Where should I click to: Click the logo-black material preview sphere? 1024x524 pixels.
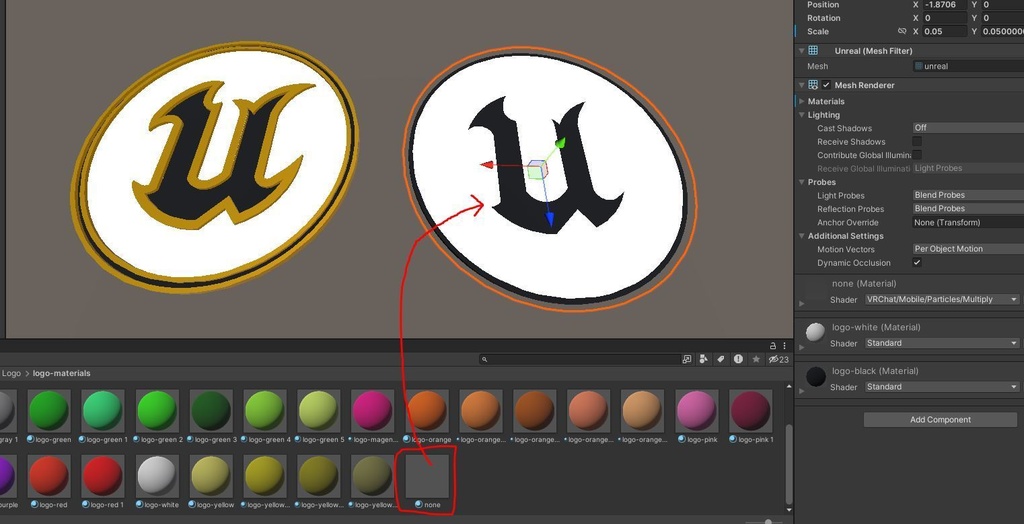816,376
